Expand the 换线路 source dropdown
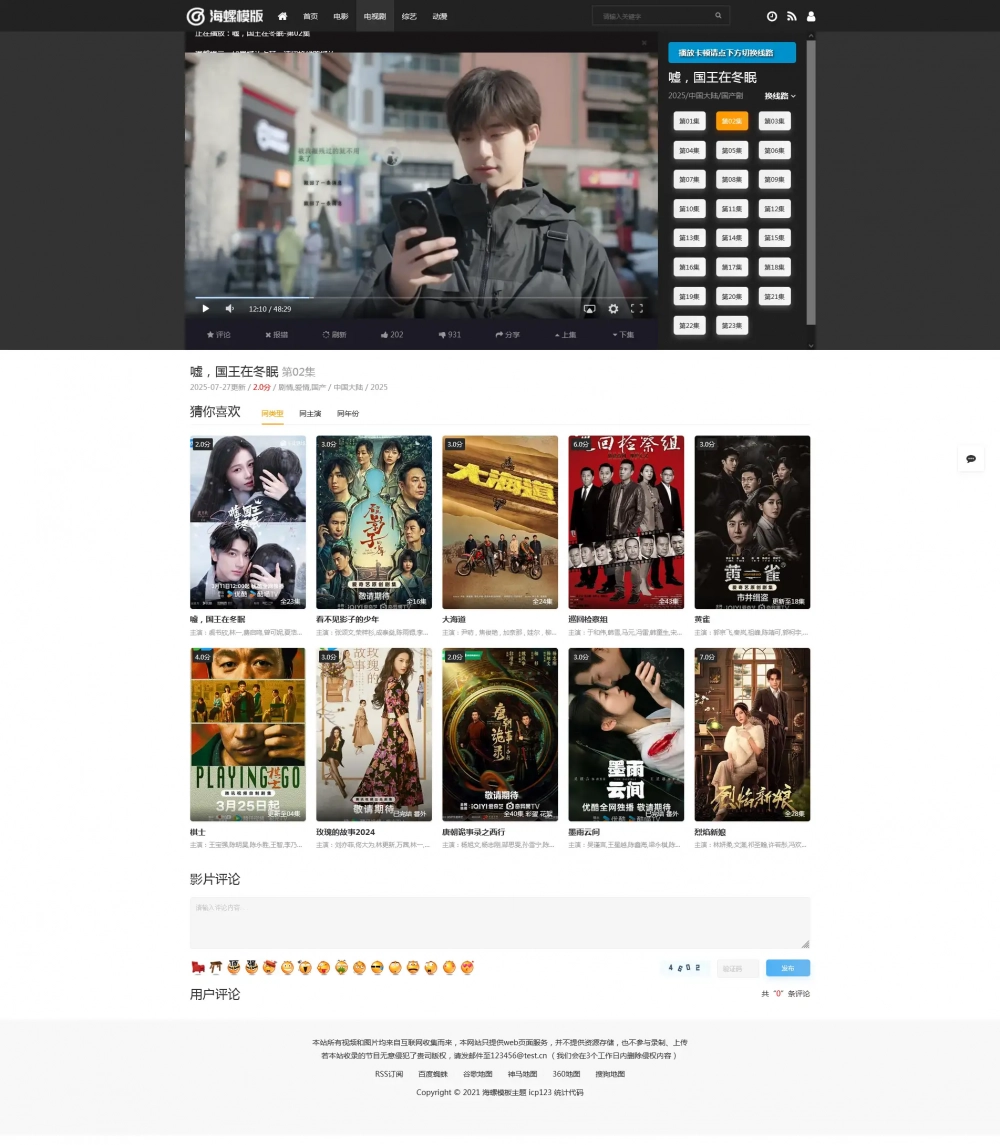The height and width of the screenshot is (1145, 1000). click(x=780, y=96)
